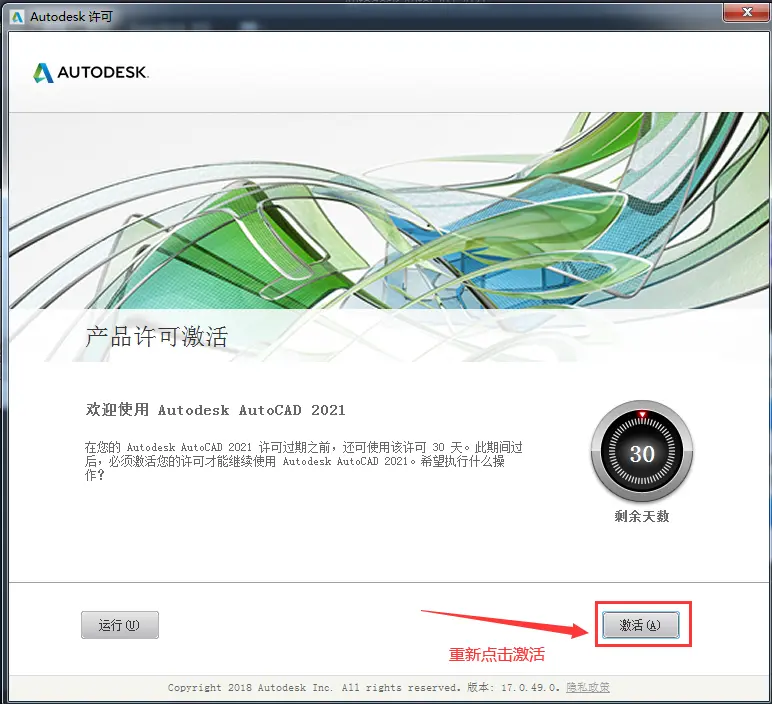
Task: Click the number 30 inside the dial
Action: [x=641, y=454]
